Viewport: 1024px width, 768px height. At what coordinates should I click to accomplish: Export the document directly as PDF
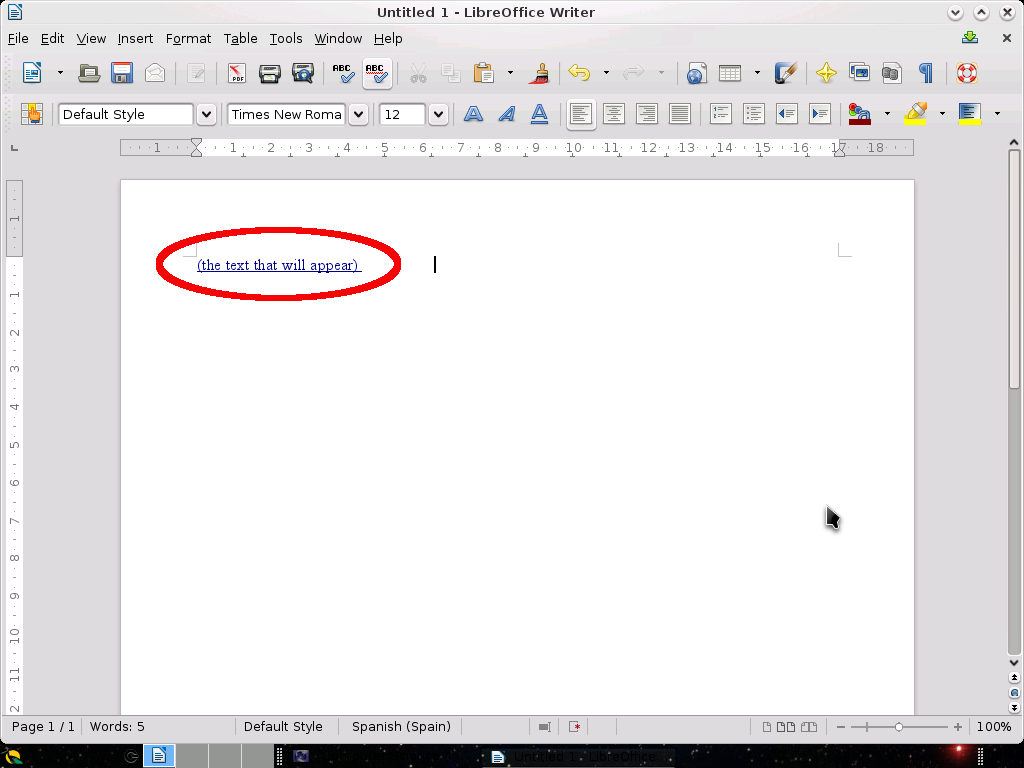click(x=236, y=73)
